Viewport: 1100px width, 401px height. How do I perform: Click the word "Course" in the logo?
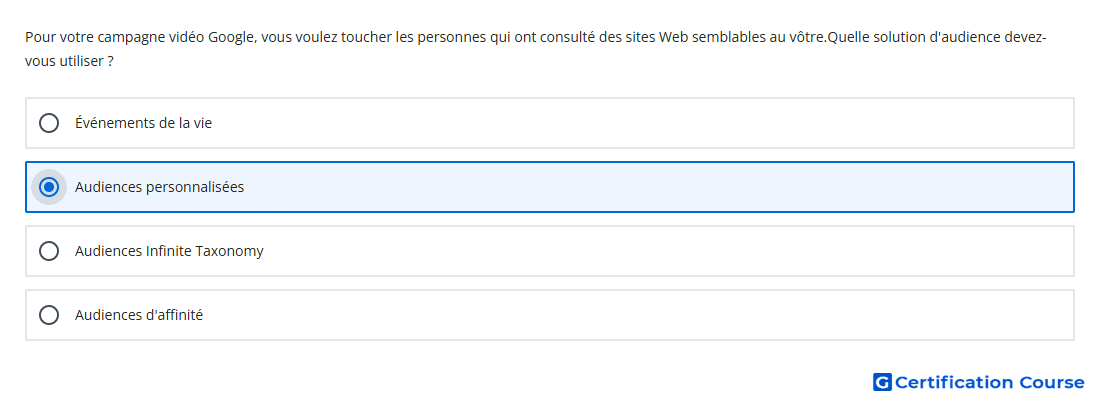1052,382
